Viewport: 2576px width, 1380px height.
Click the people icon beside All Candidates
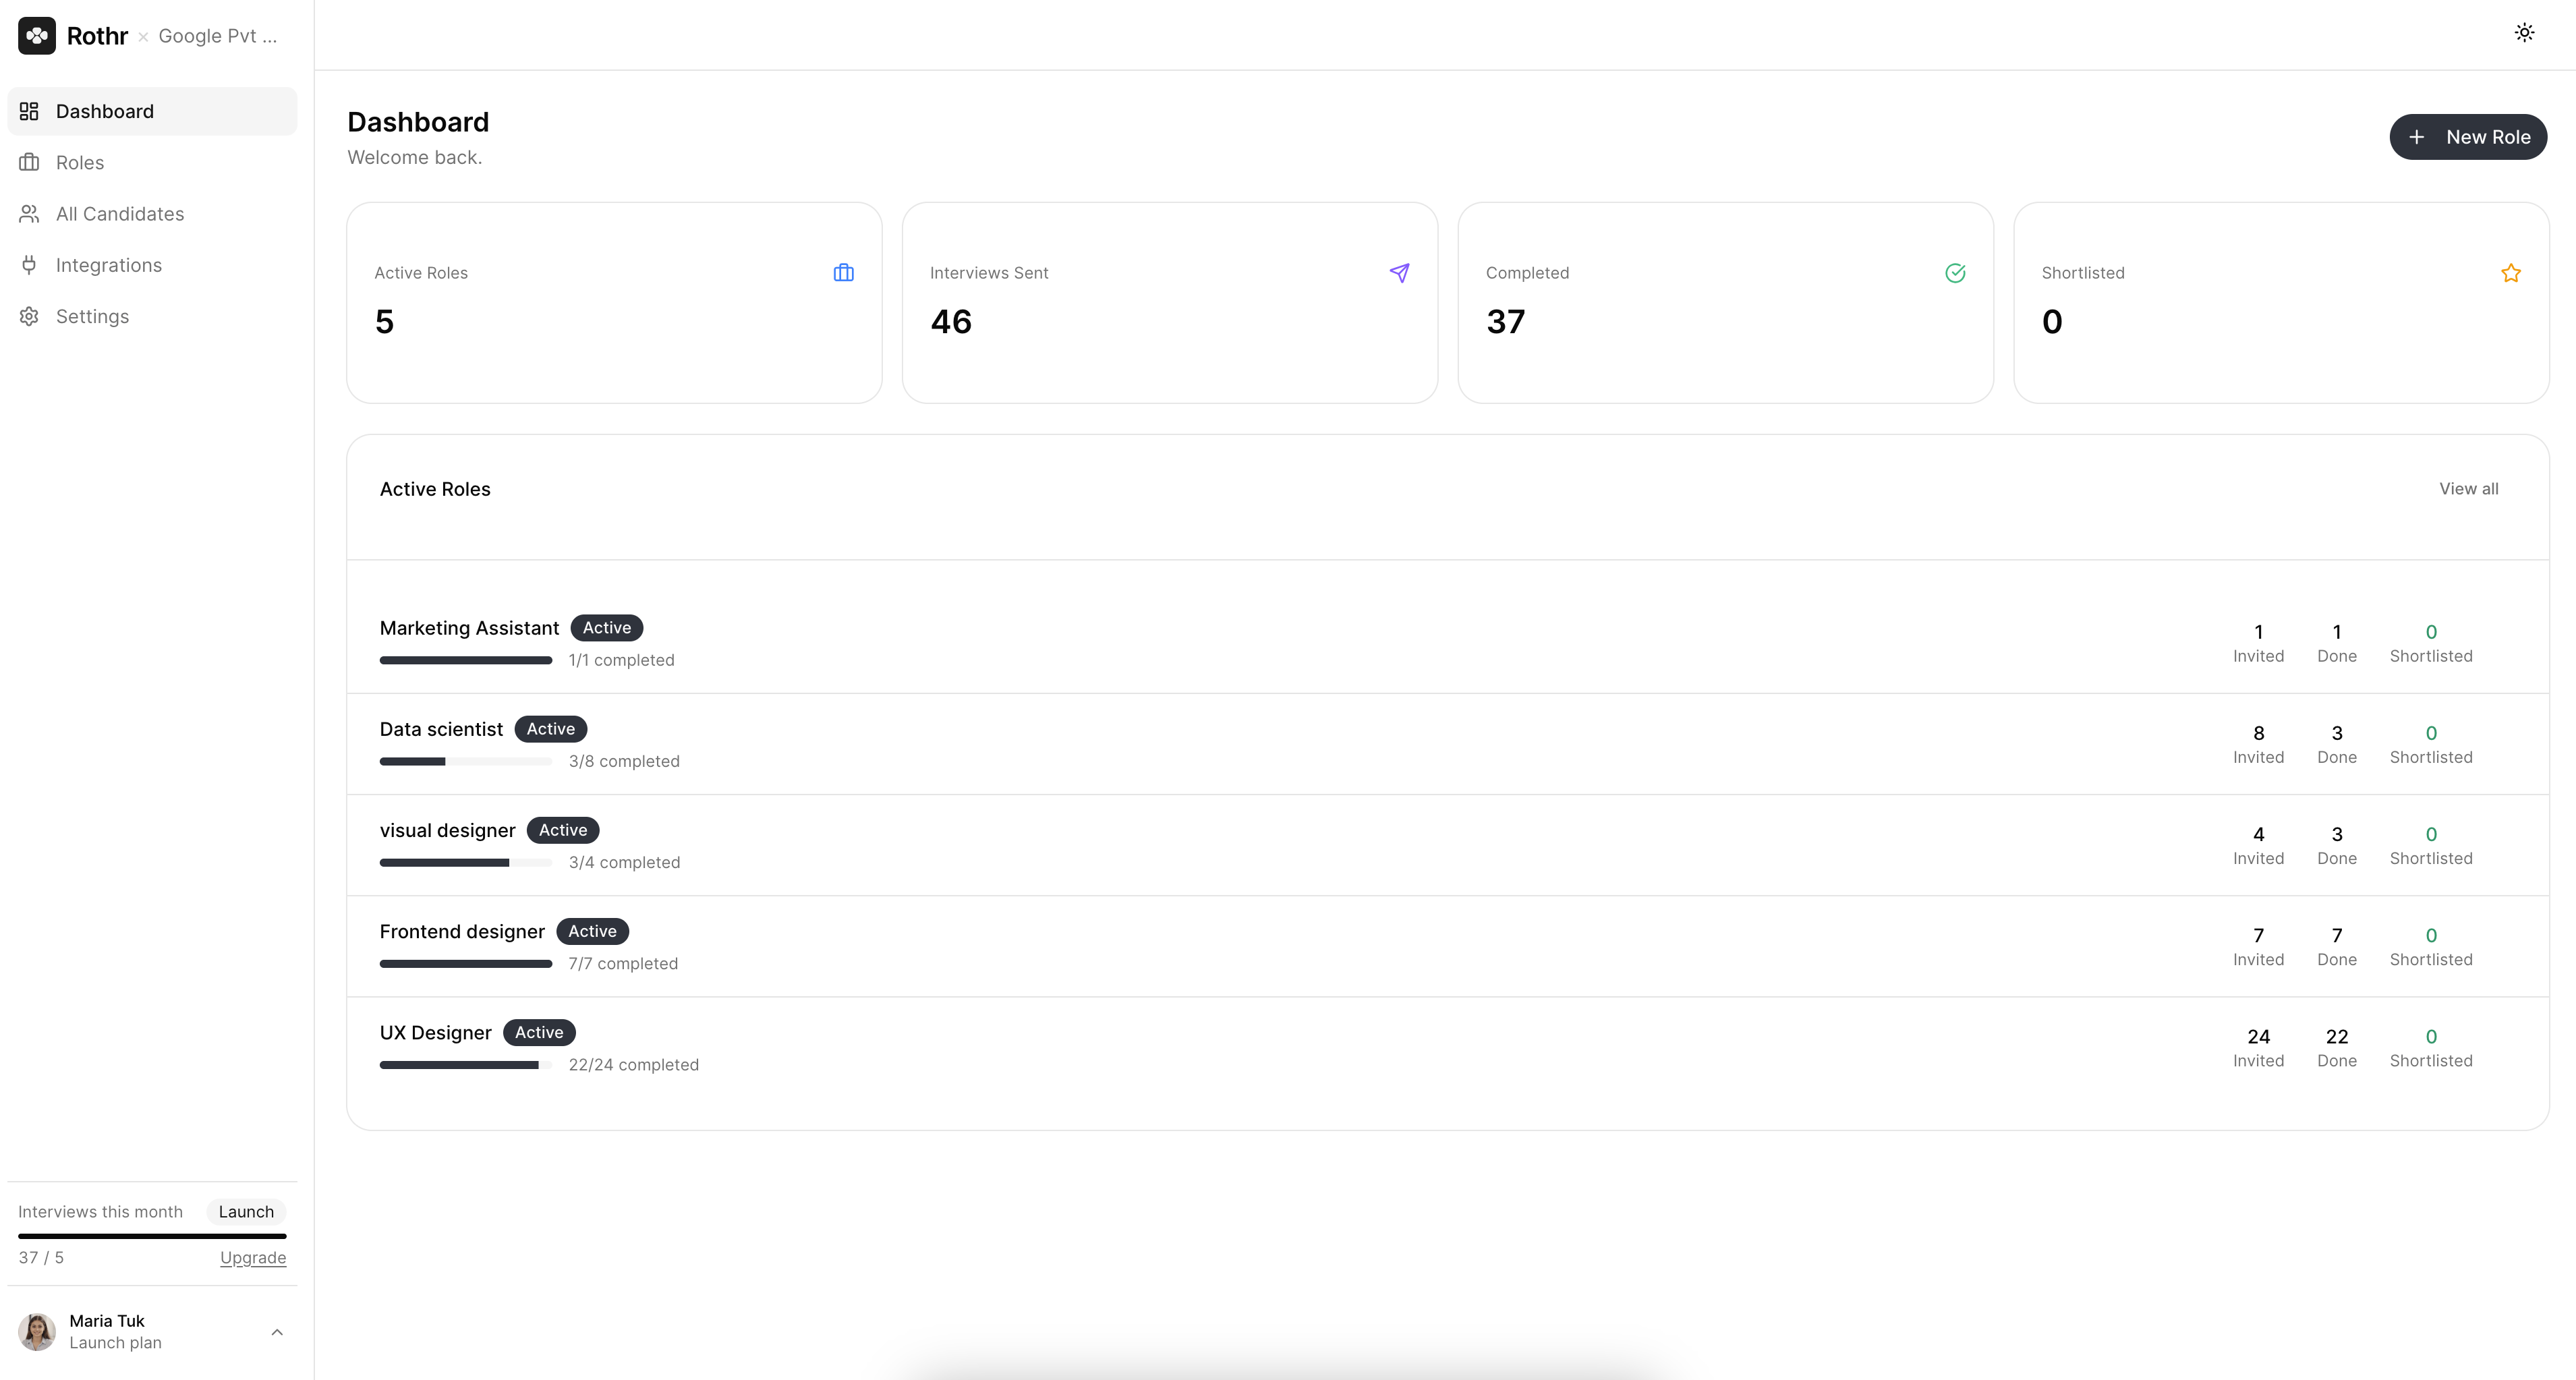[29, 214]
